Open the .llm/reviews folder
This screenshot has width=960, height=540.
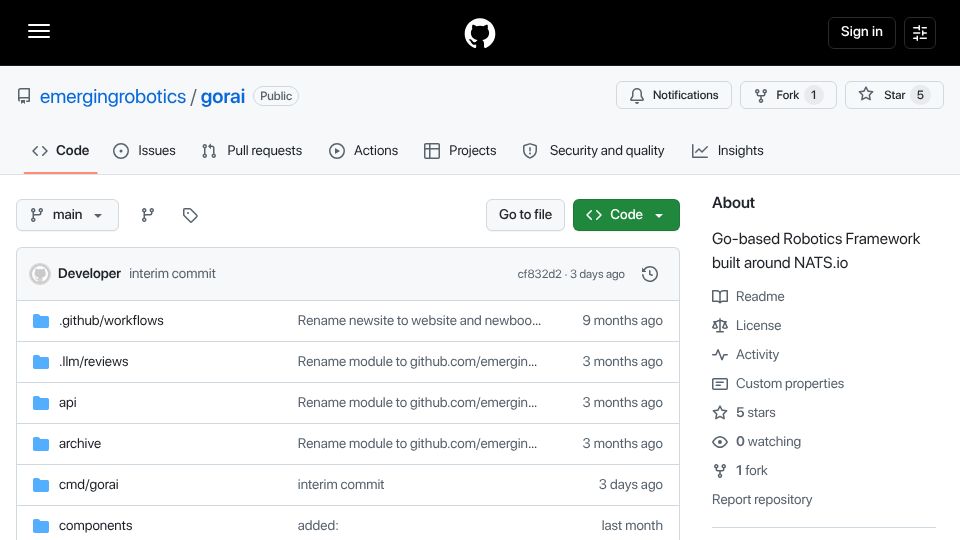coord(94,362)
